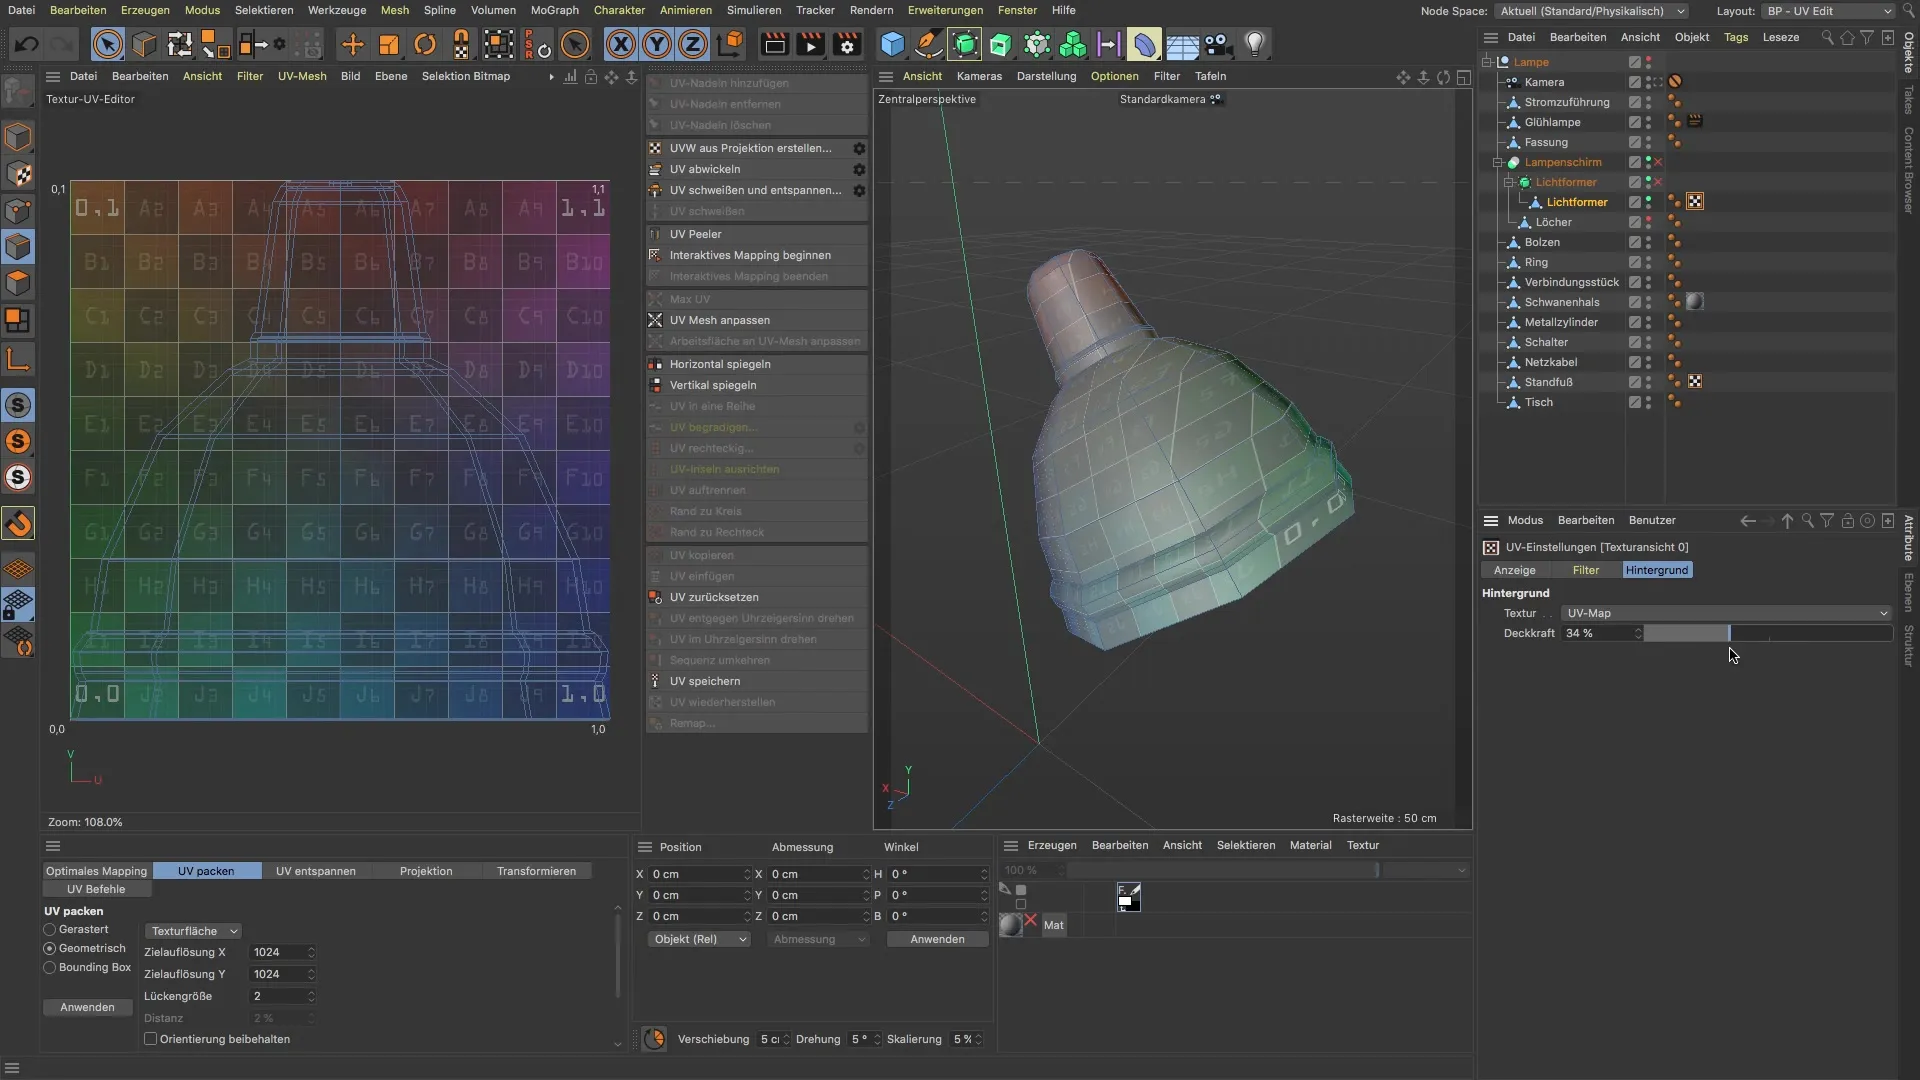The image size is (1920, 1080).
Task: Click the UVW tag on Lichtformer child
Action: tap(1694, 202)
